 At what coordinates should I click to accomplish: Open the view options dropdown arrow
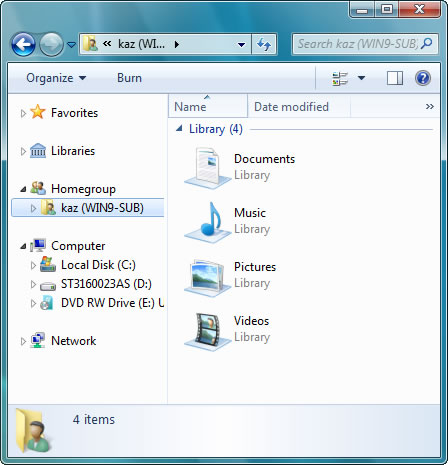361,78
